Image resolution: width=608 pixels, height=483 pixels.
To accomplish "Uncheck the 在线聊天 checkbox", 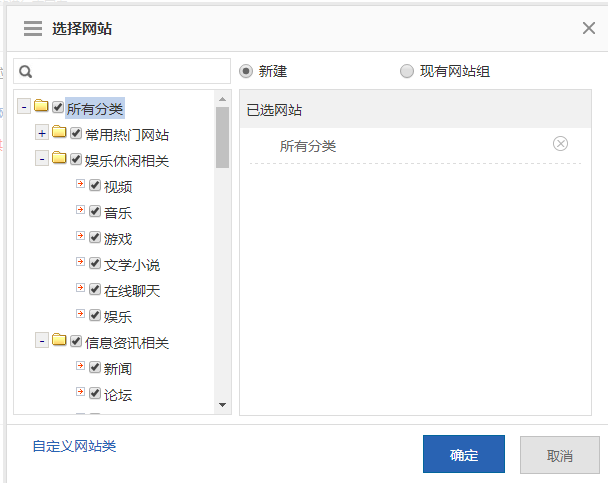I will pos(95,289).
